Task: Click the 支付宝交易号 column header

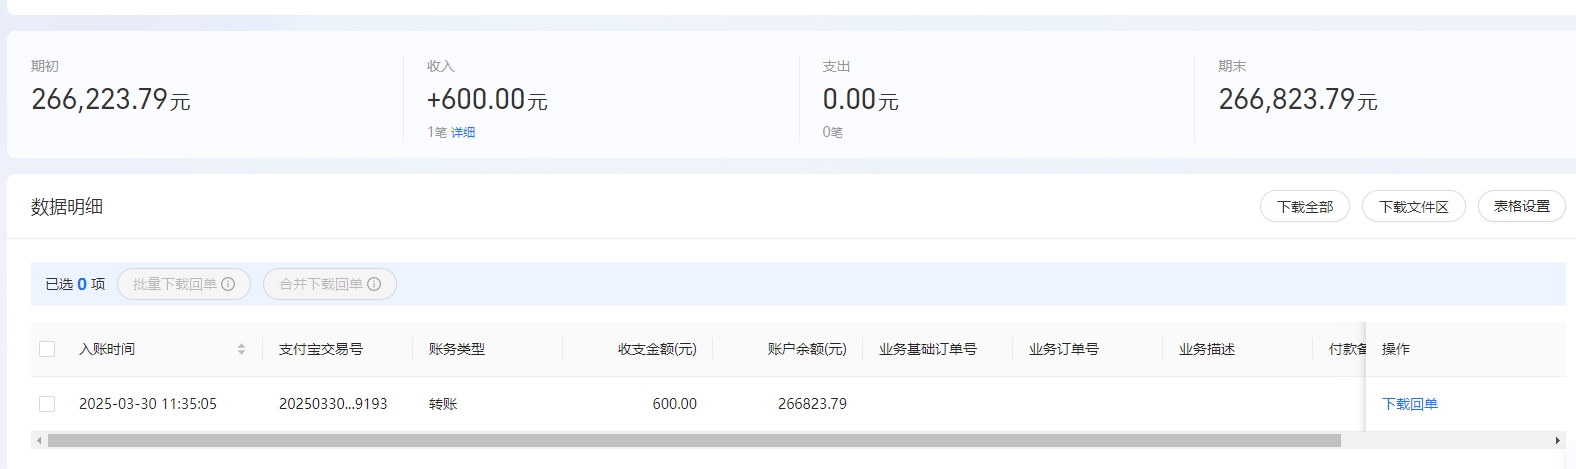Action: [321, 349]
